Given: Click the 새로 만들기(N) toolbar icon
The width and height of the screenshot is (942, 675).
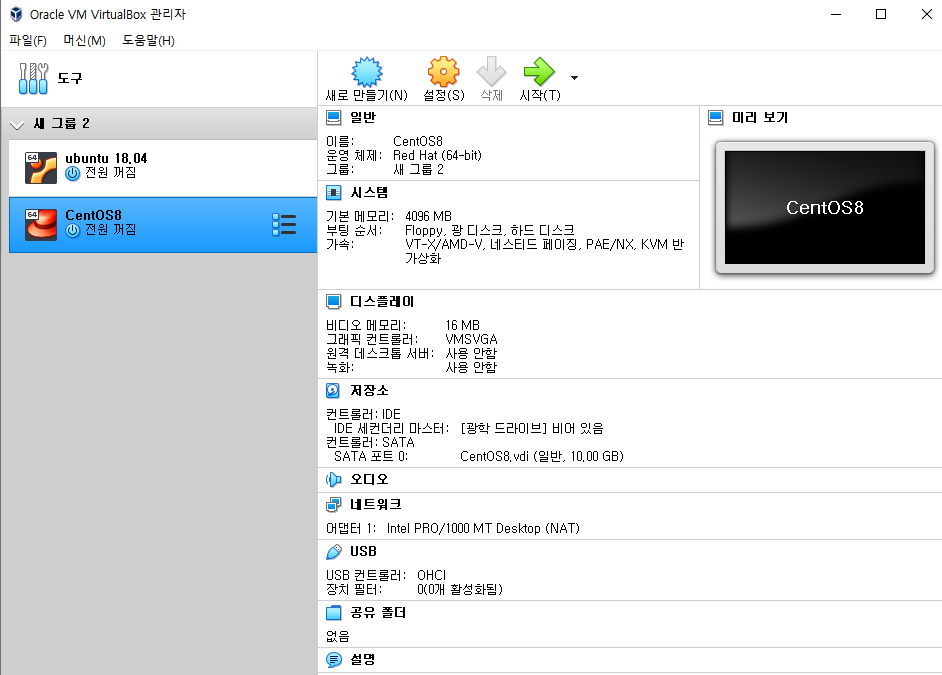Looking at the screenshot, I should (366, 72).
